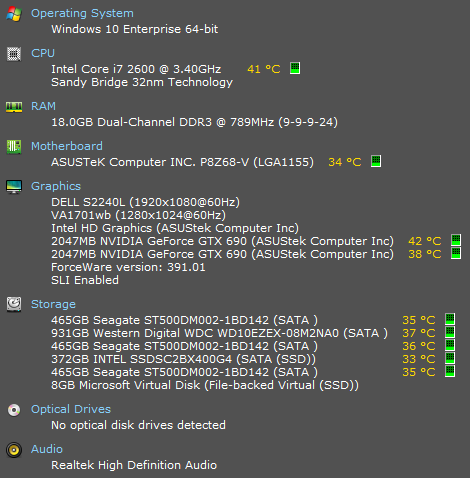Click the Graphics monitor icon

pyautogui.click(x=14, y=187)
